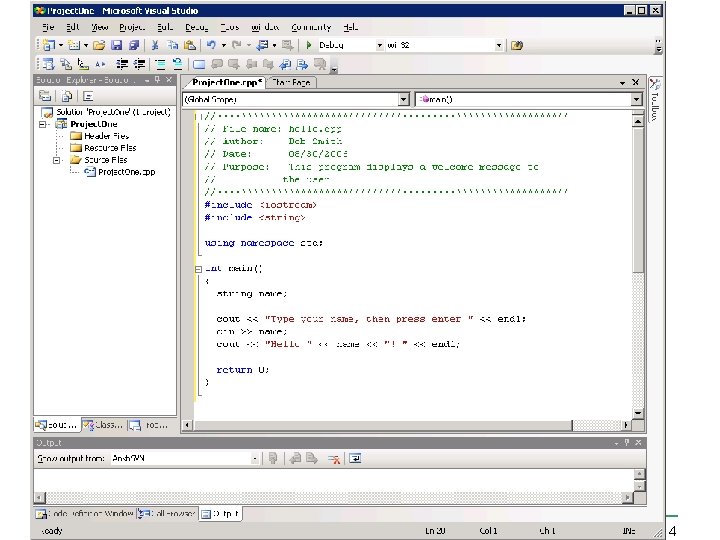Click Solution Explorer Properties icon
Viewport: 720px width, 540px height.
[45, 96]
